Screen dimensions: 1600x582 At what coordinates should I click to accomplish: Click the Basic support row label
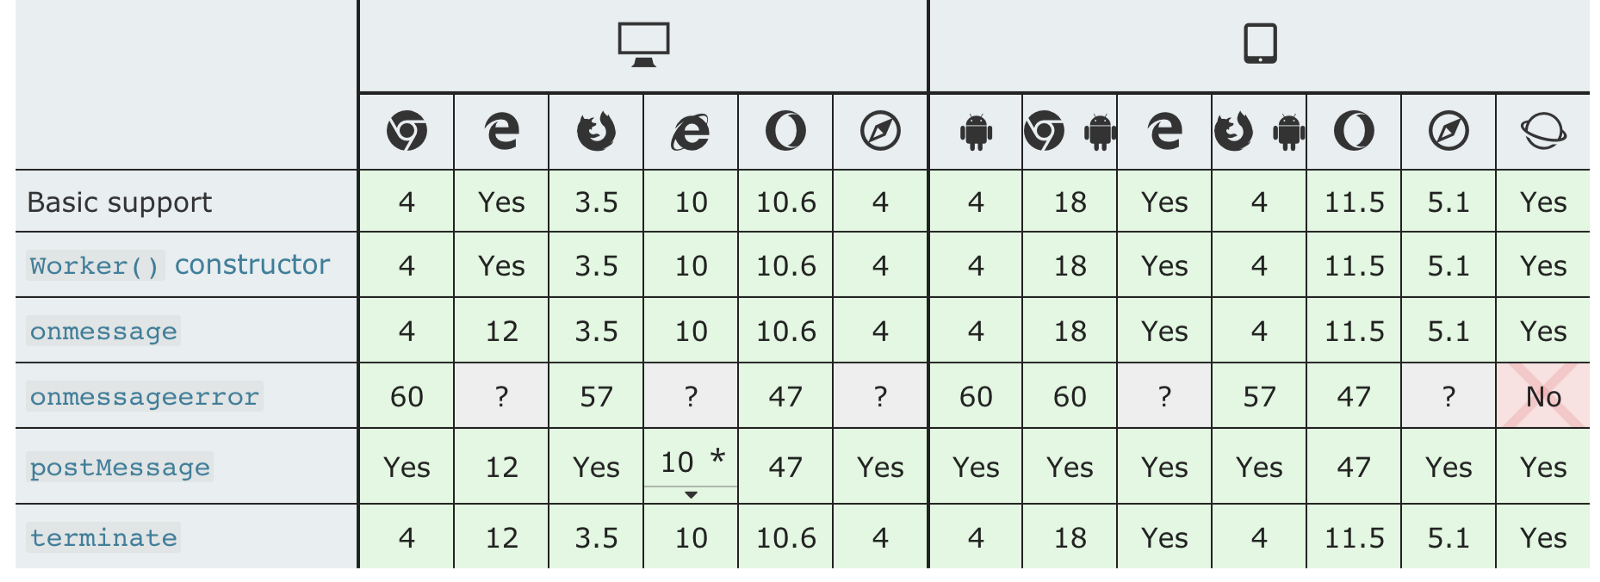[120, 202]
